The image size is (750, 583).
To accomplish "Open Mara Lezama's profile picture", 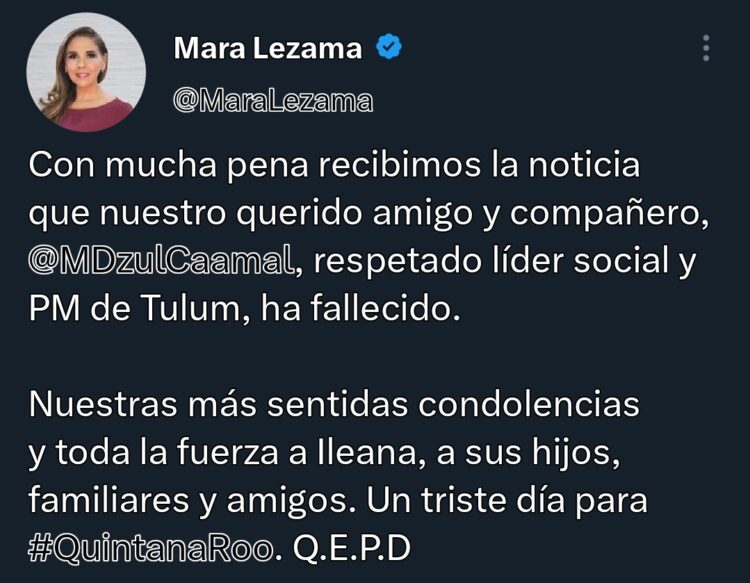I will click(x=86, y=72).
